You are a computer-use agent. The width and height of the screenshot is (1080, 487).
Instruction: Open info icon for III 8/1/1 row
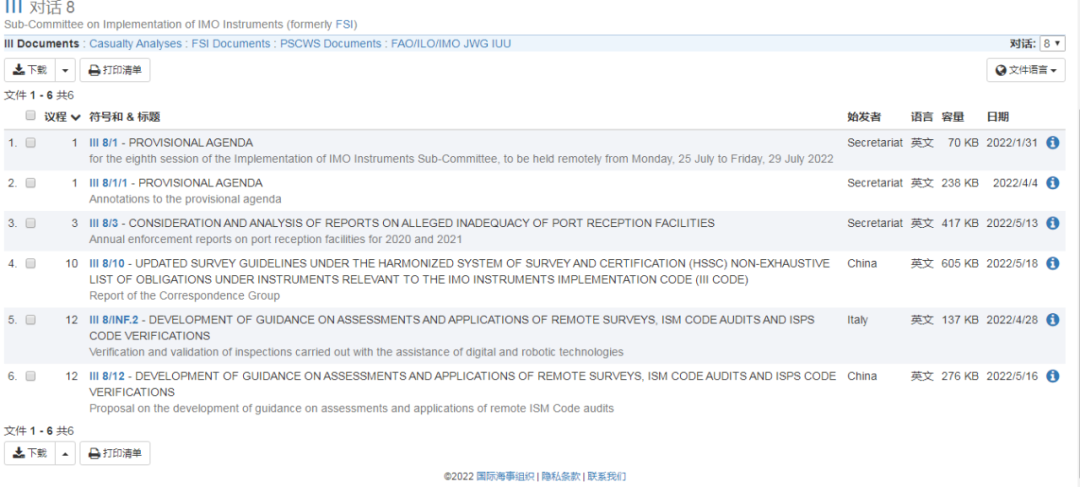pyautogui.click(x=1052, y=183)
